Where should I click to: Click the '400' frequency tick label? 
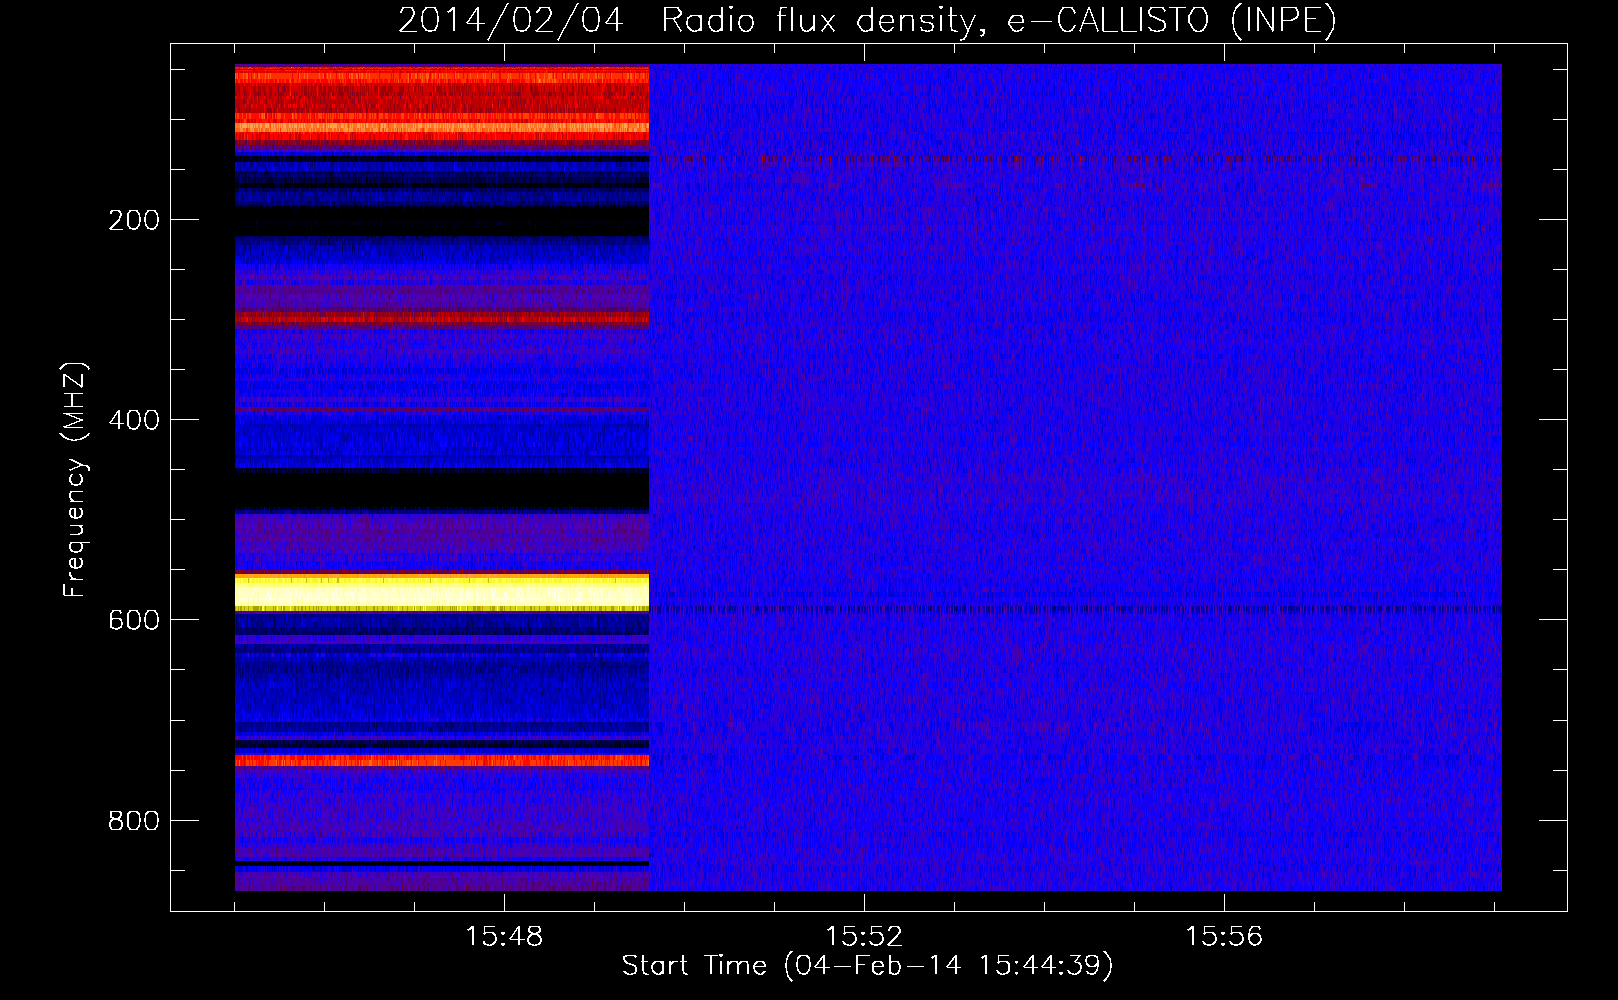pos(134,420)
